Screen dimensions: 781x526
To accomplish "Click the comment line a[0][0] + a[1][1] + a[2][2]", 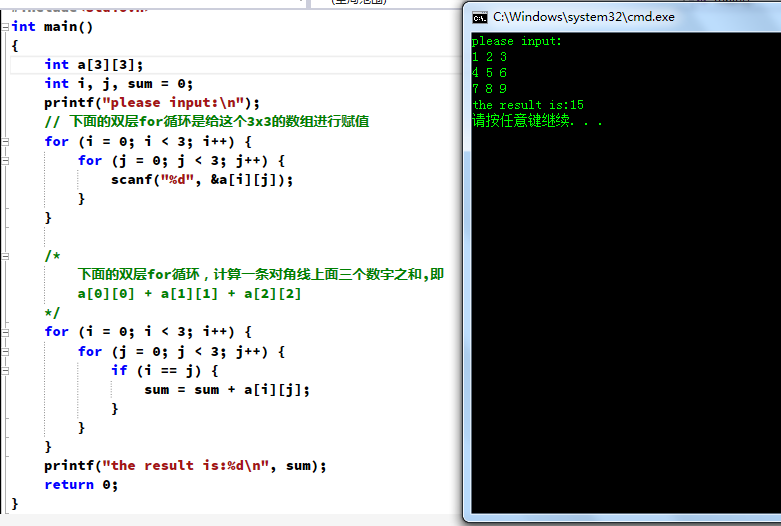I will [x=189, y=294].
